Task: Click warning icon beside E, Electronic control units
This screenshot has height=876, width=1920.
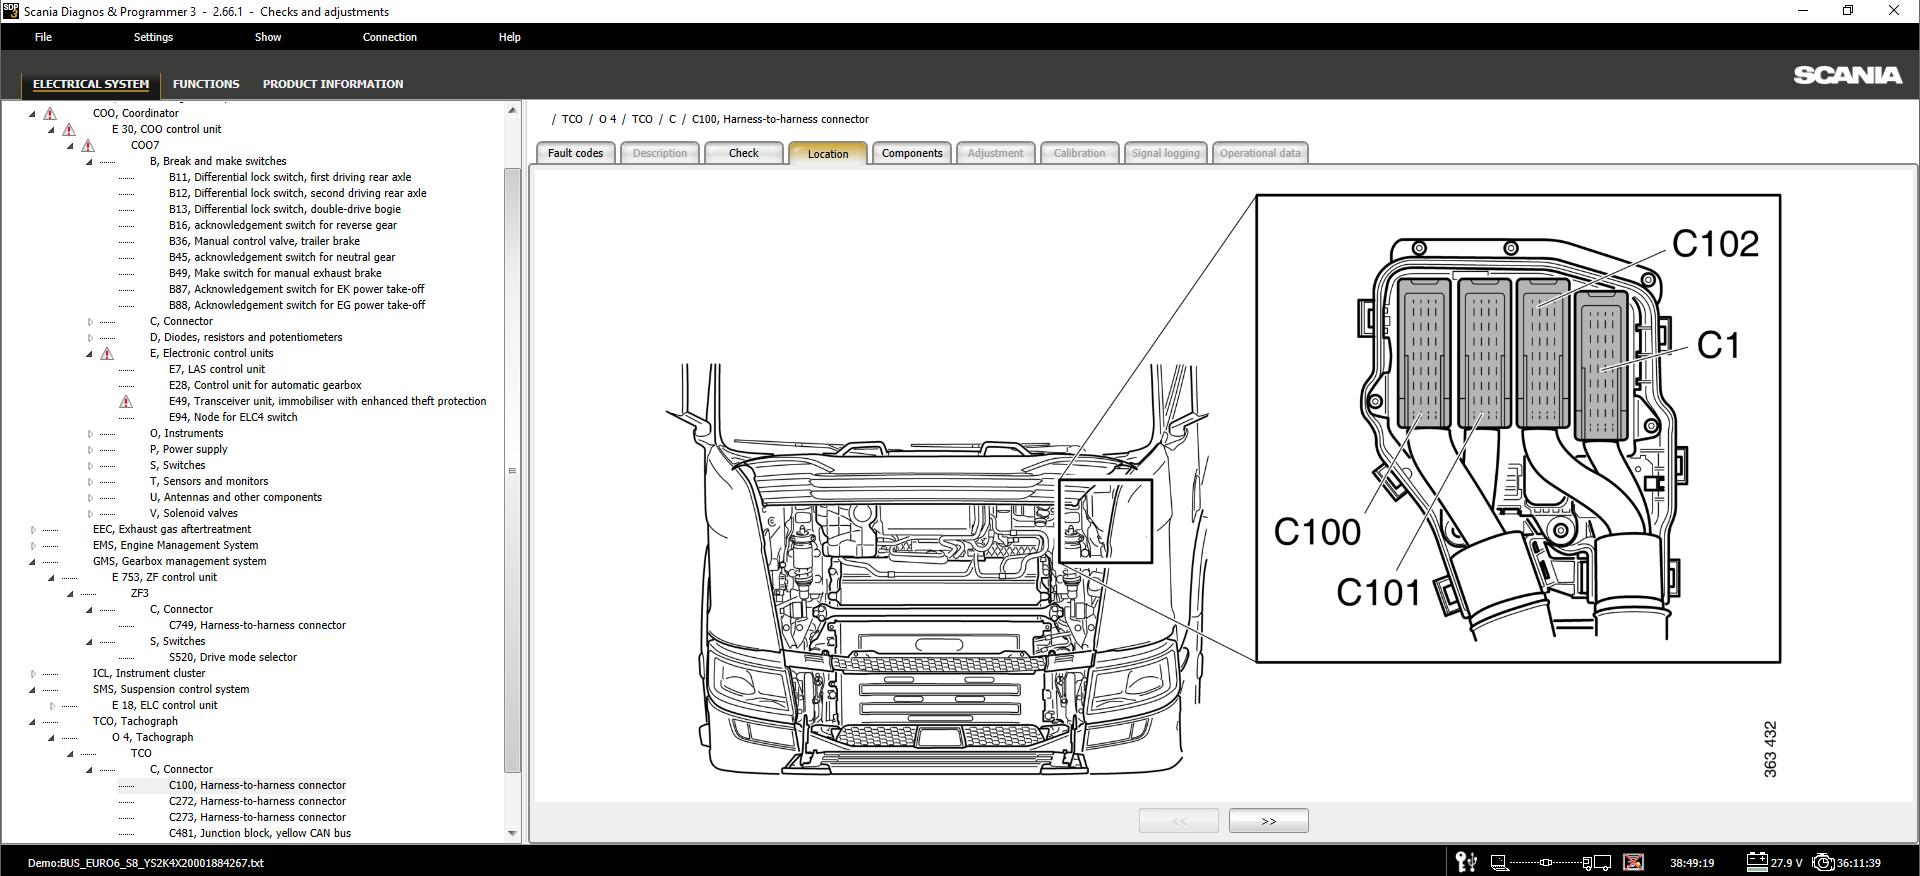Action: [107, 354]
